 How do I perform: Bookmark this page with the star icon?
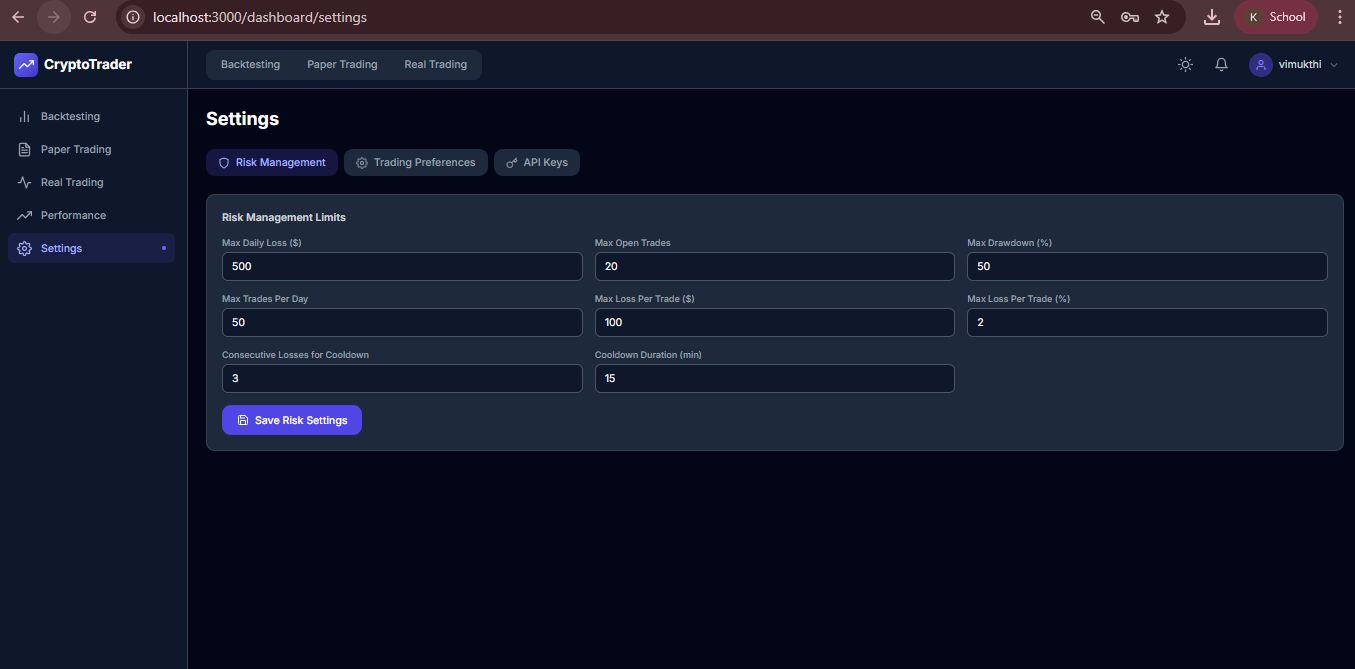coord(1162,17)
